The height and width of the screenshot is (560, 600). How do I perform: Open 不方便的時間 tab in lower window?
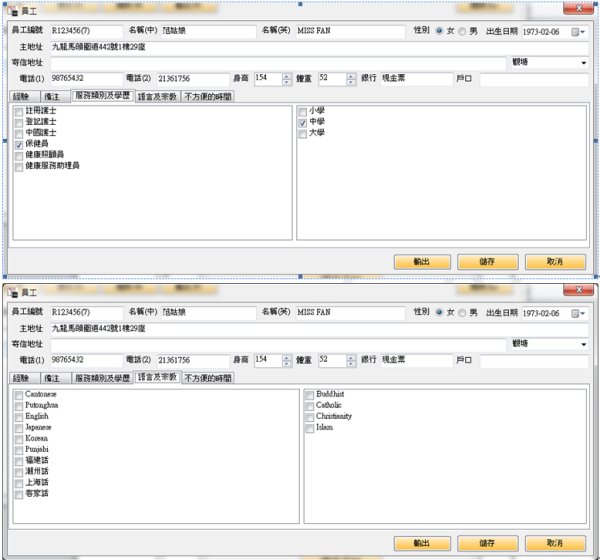(208, 378)
